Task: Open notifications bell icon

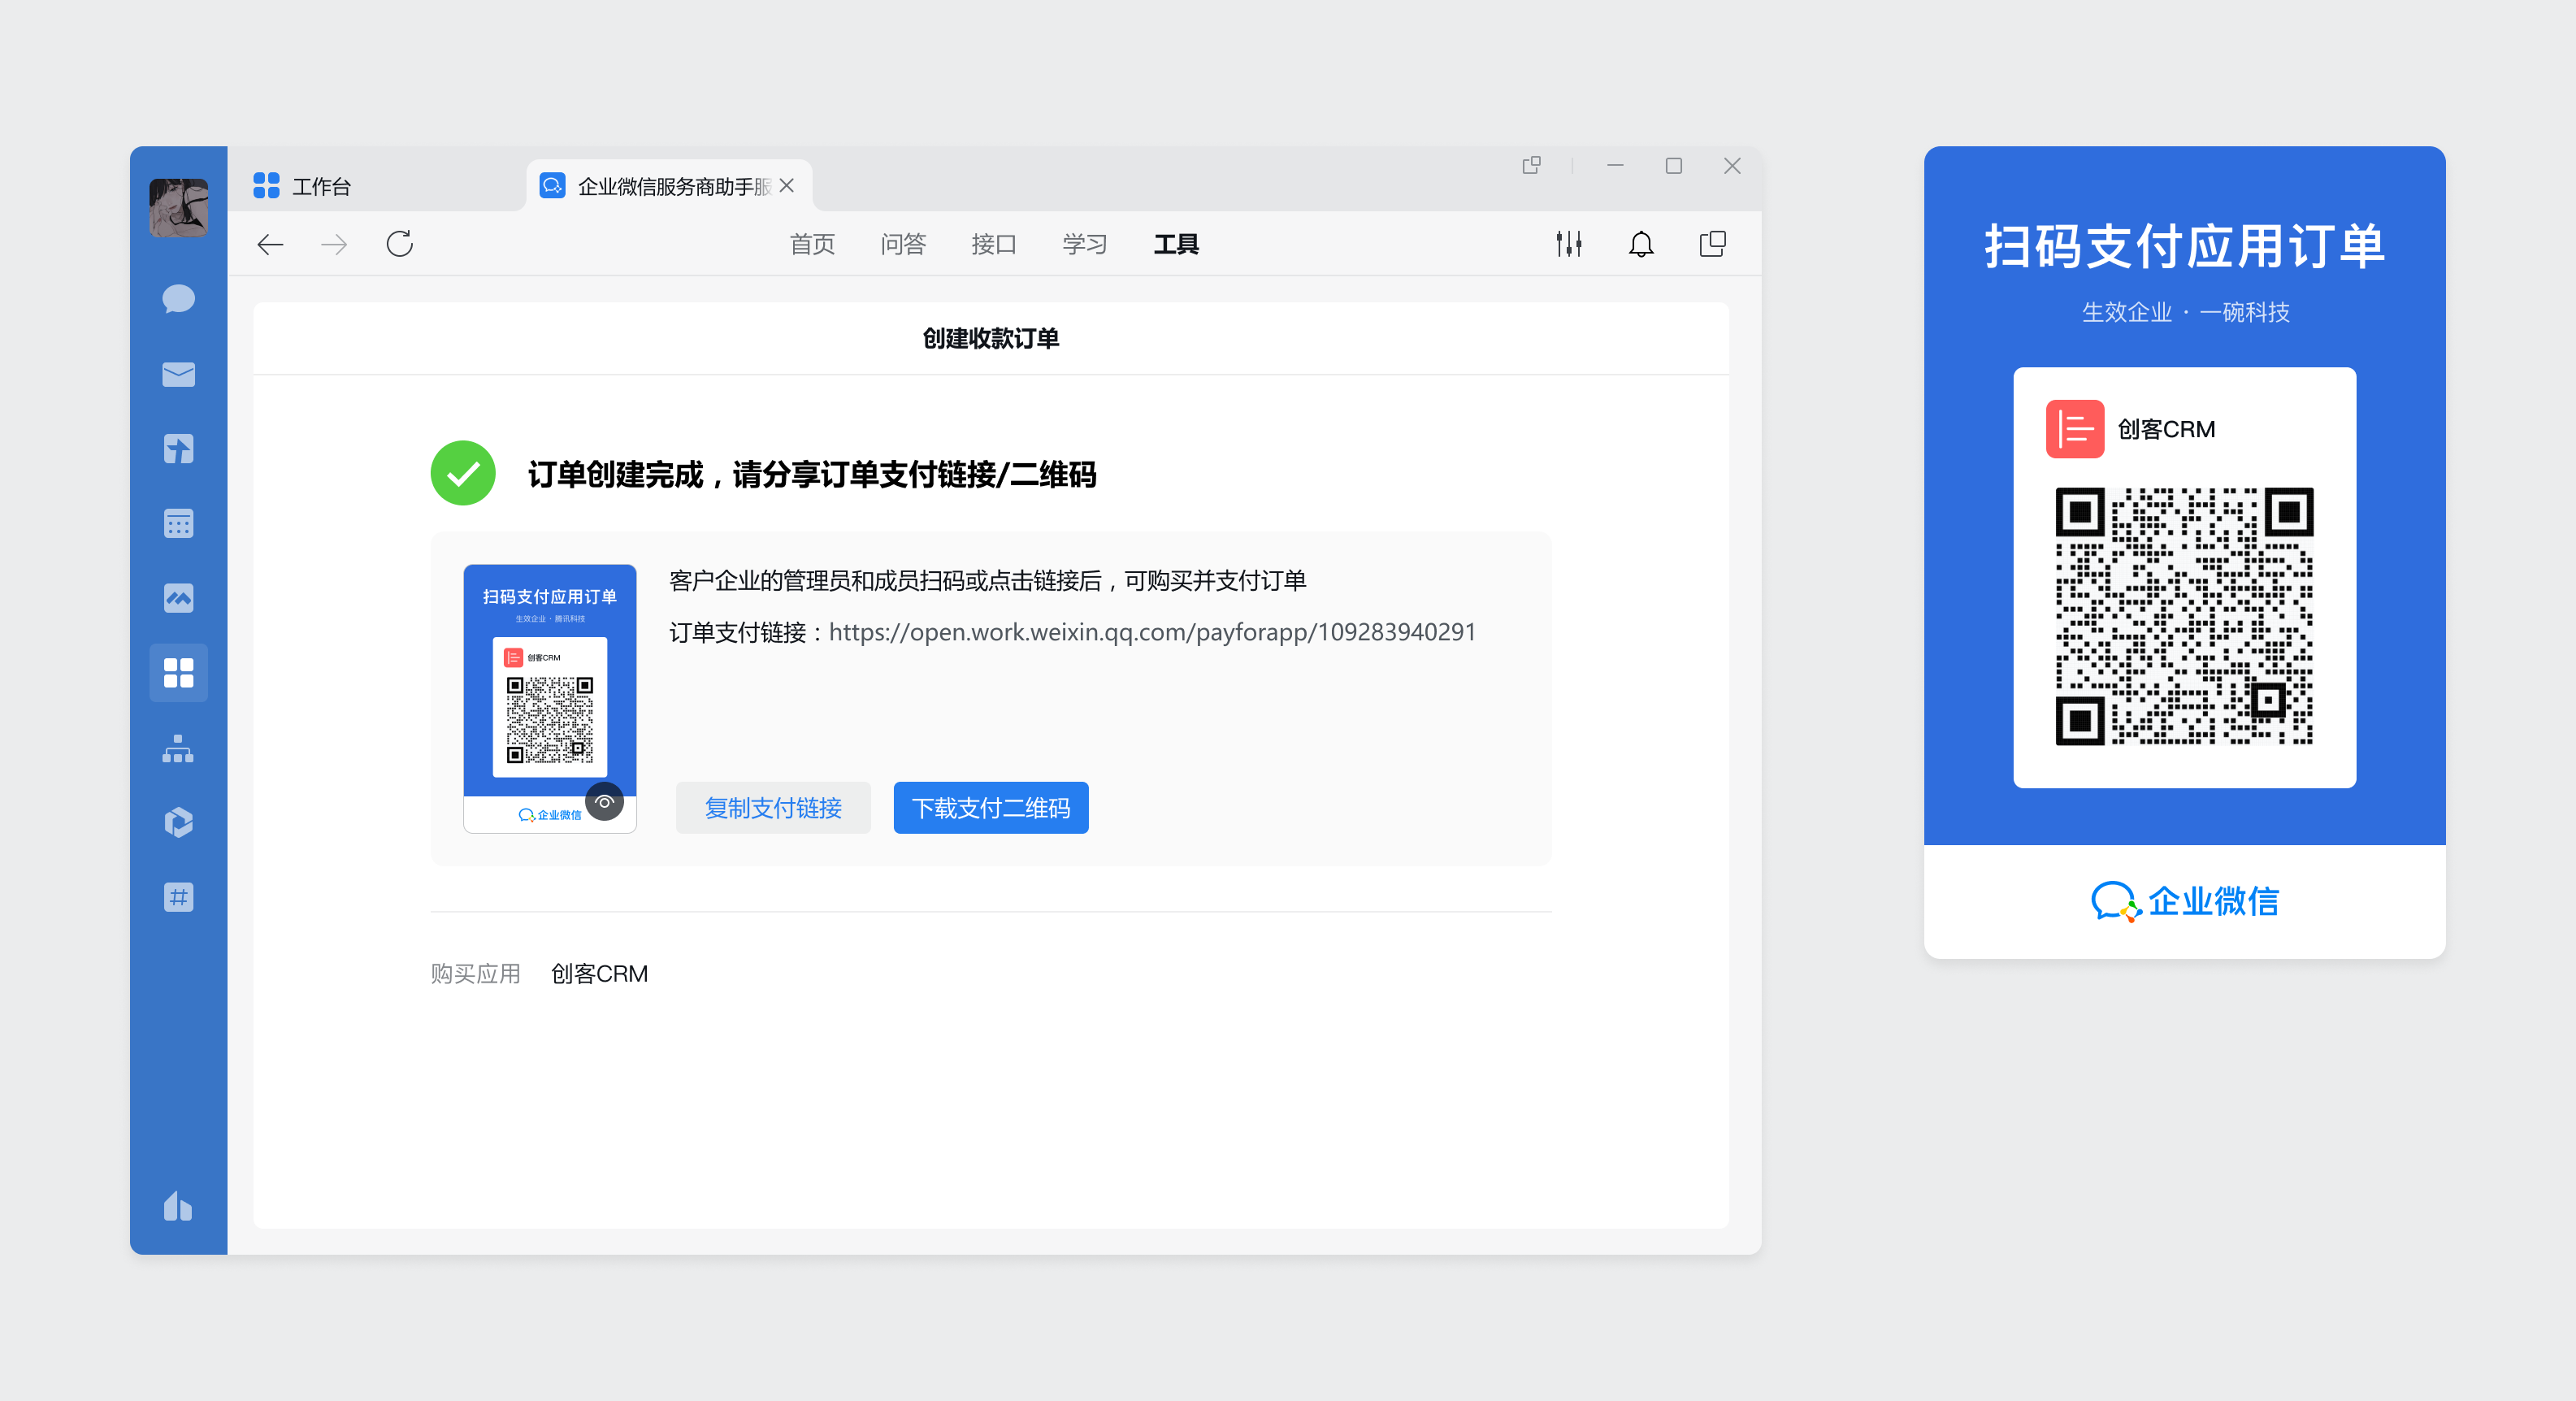Action: 1641,244
